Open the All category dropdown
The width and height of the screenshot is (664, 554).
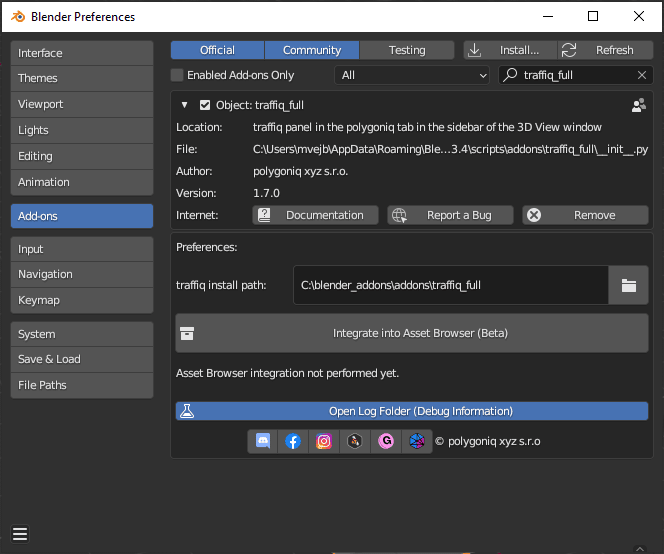tap(411, 75)
